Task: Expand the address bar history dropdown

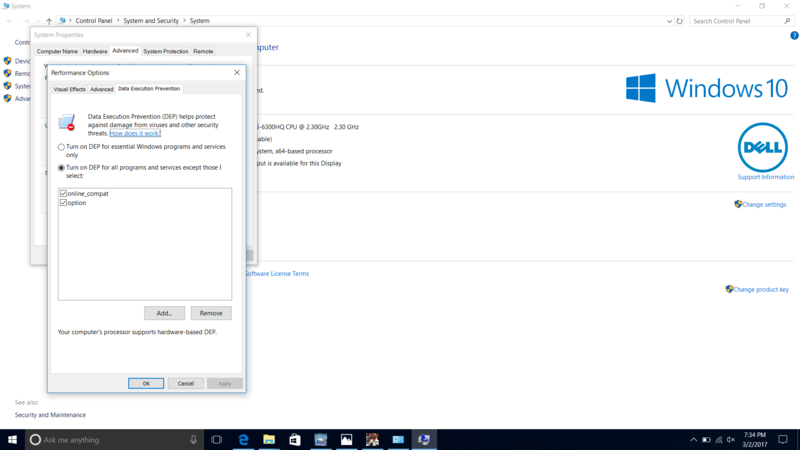Action: [x=669, y=21]
